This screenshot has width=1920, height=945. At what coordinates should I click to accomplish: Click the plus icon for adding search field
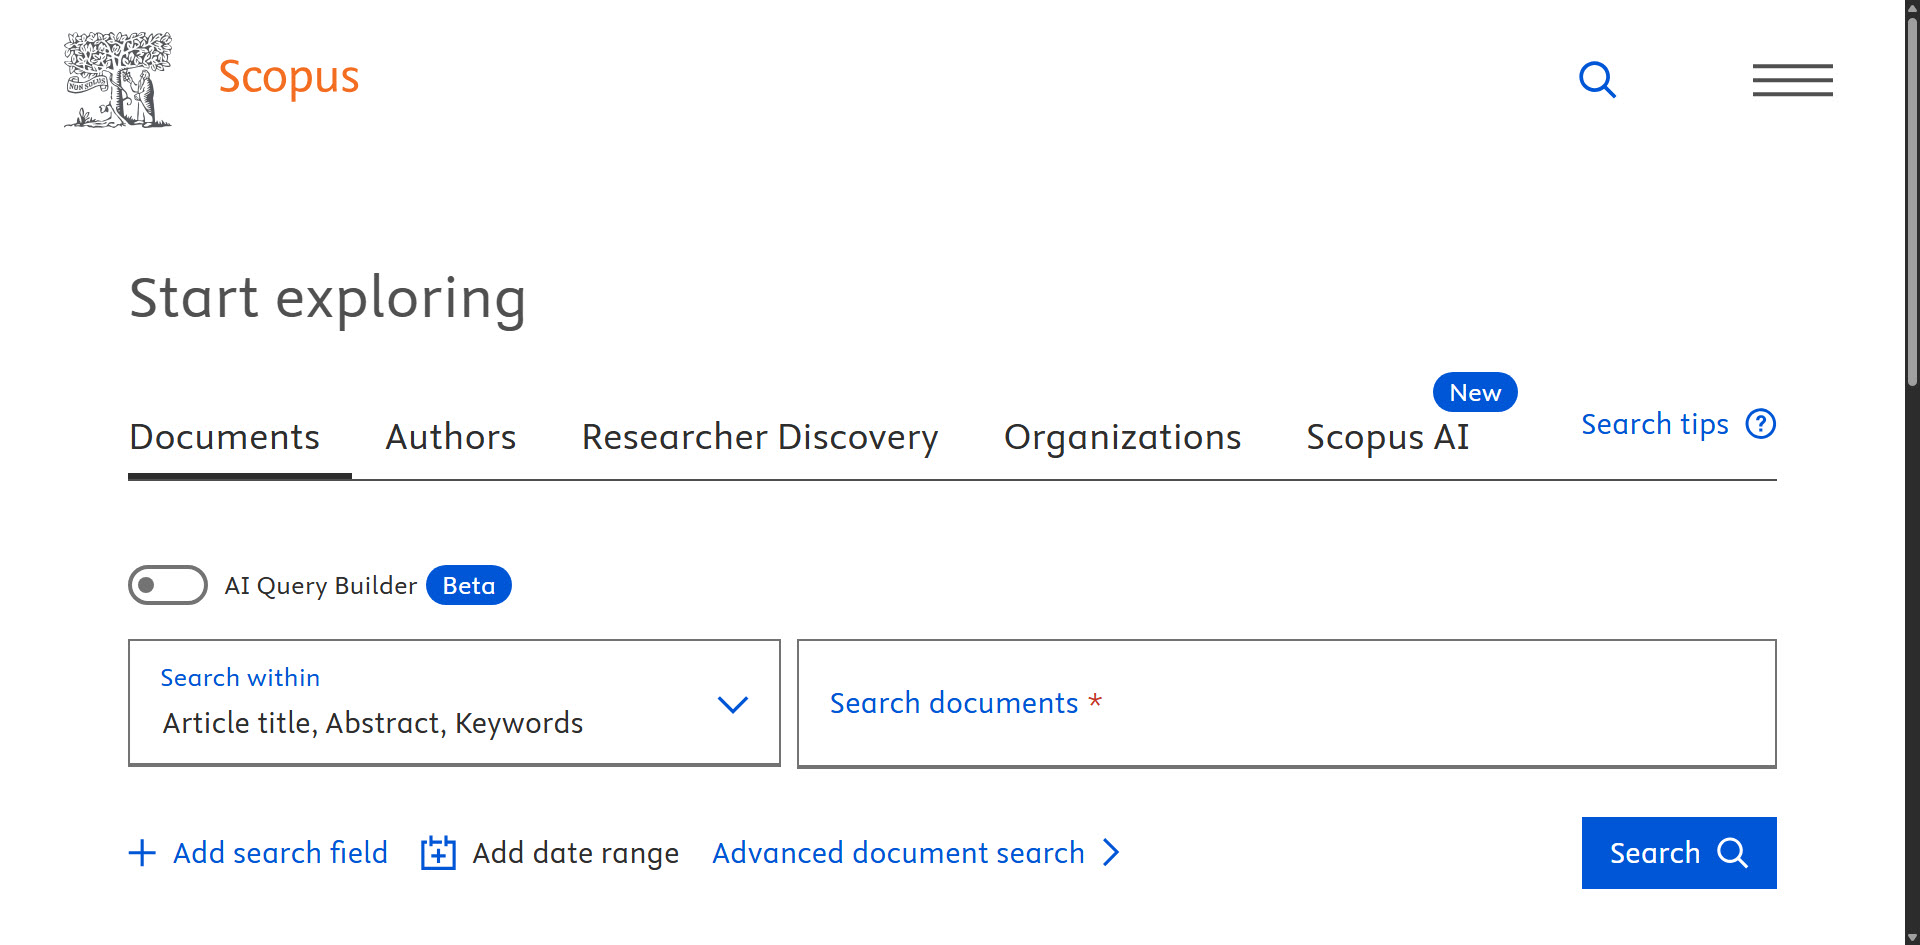tap(143, 853)
